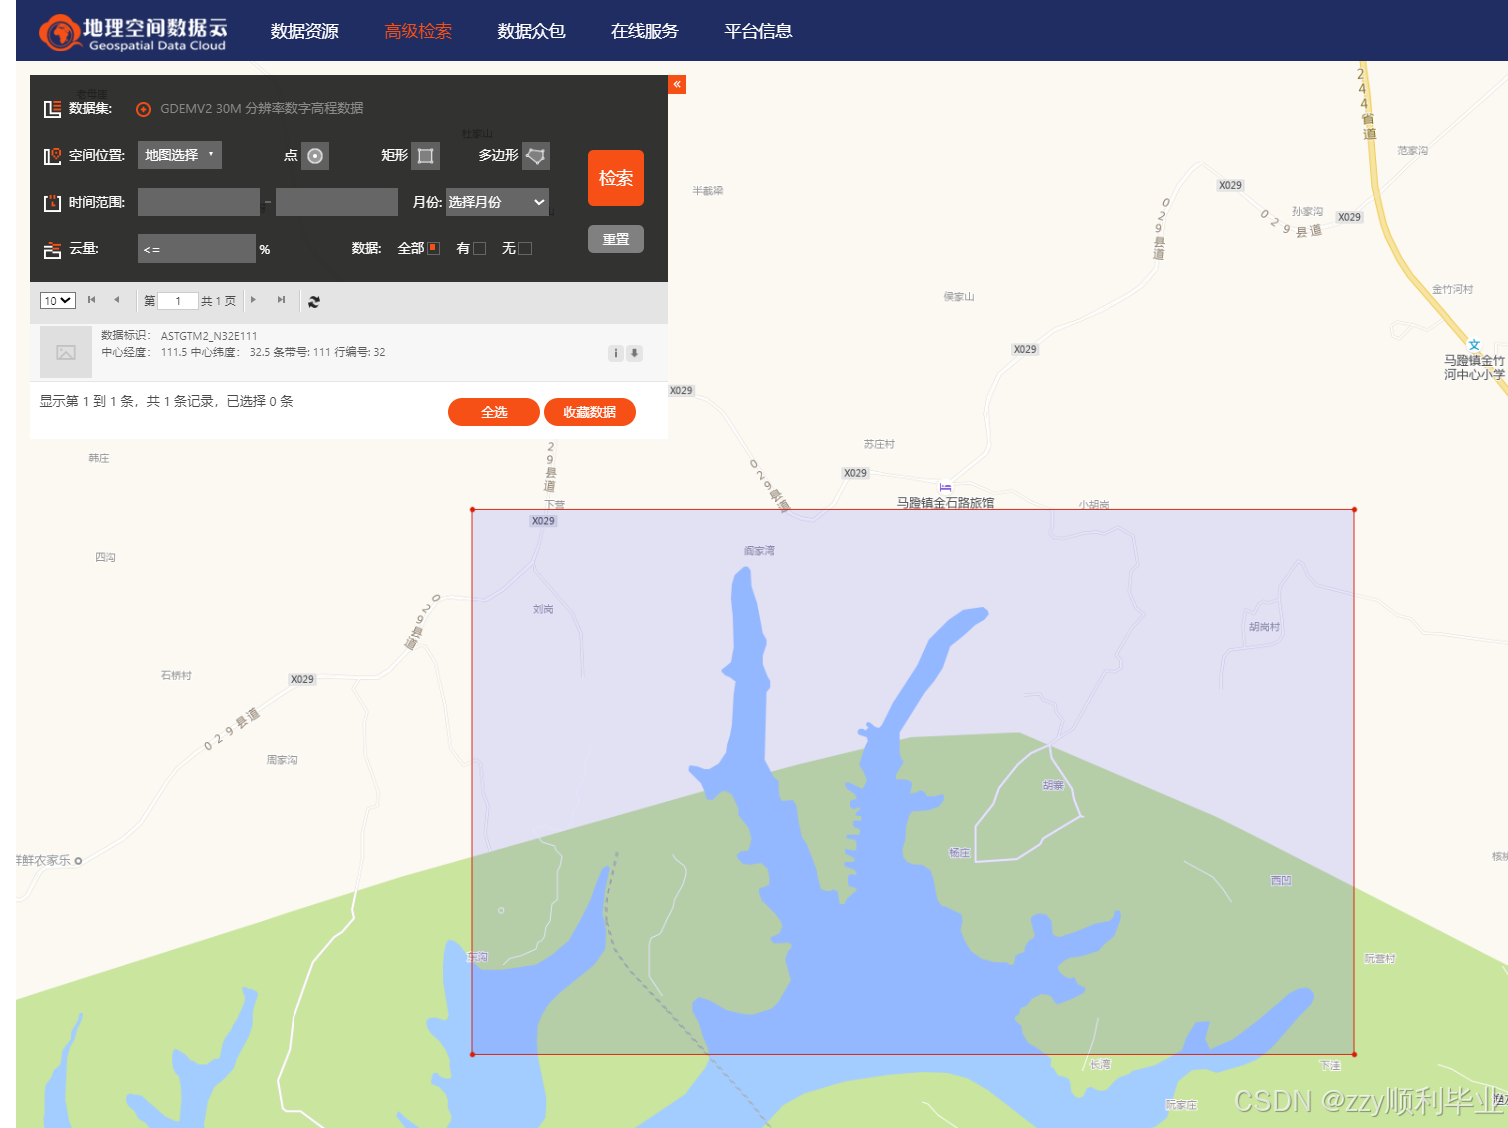
Task: Refresh the results list
Action: click(x=314, y=301)
